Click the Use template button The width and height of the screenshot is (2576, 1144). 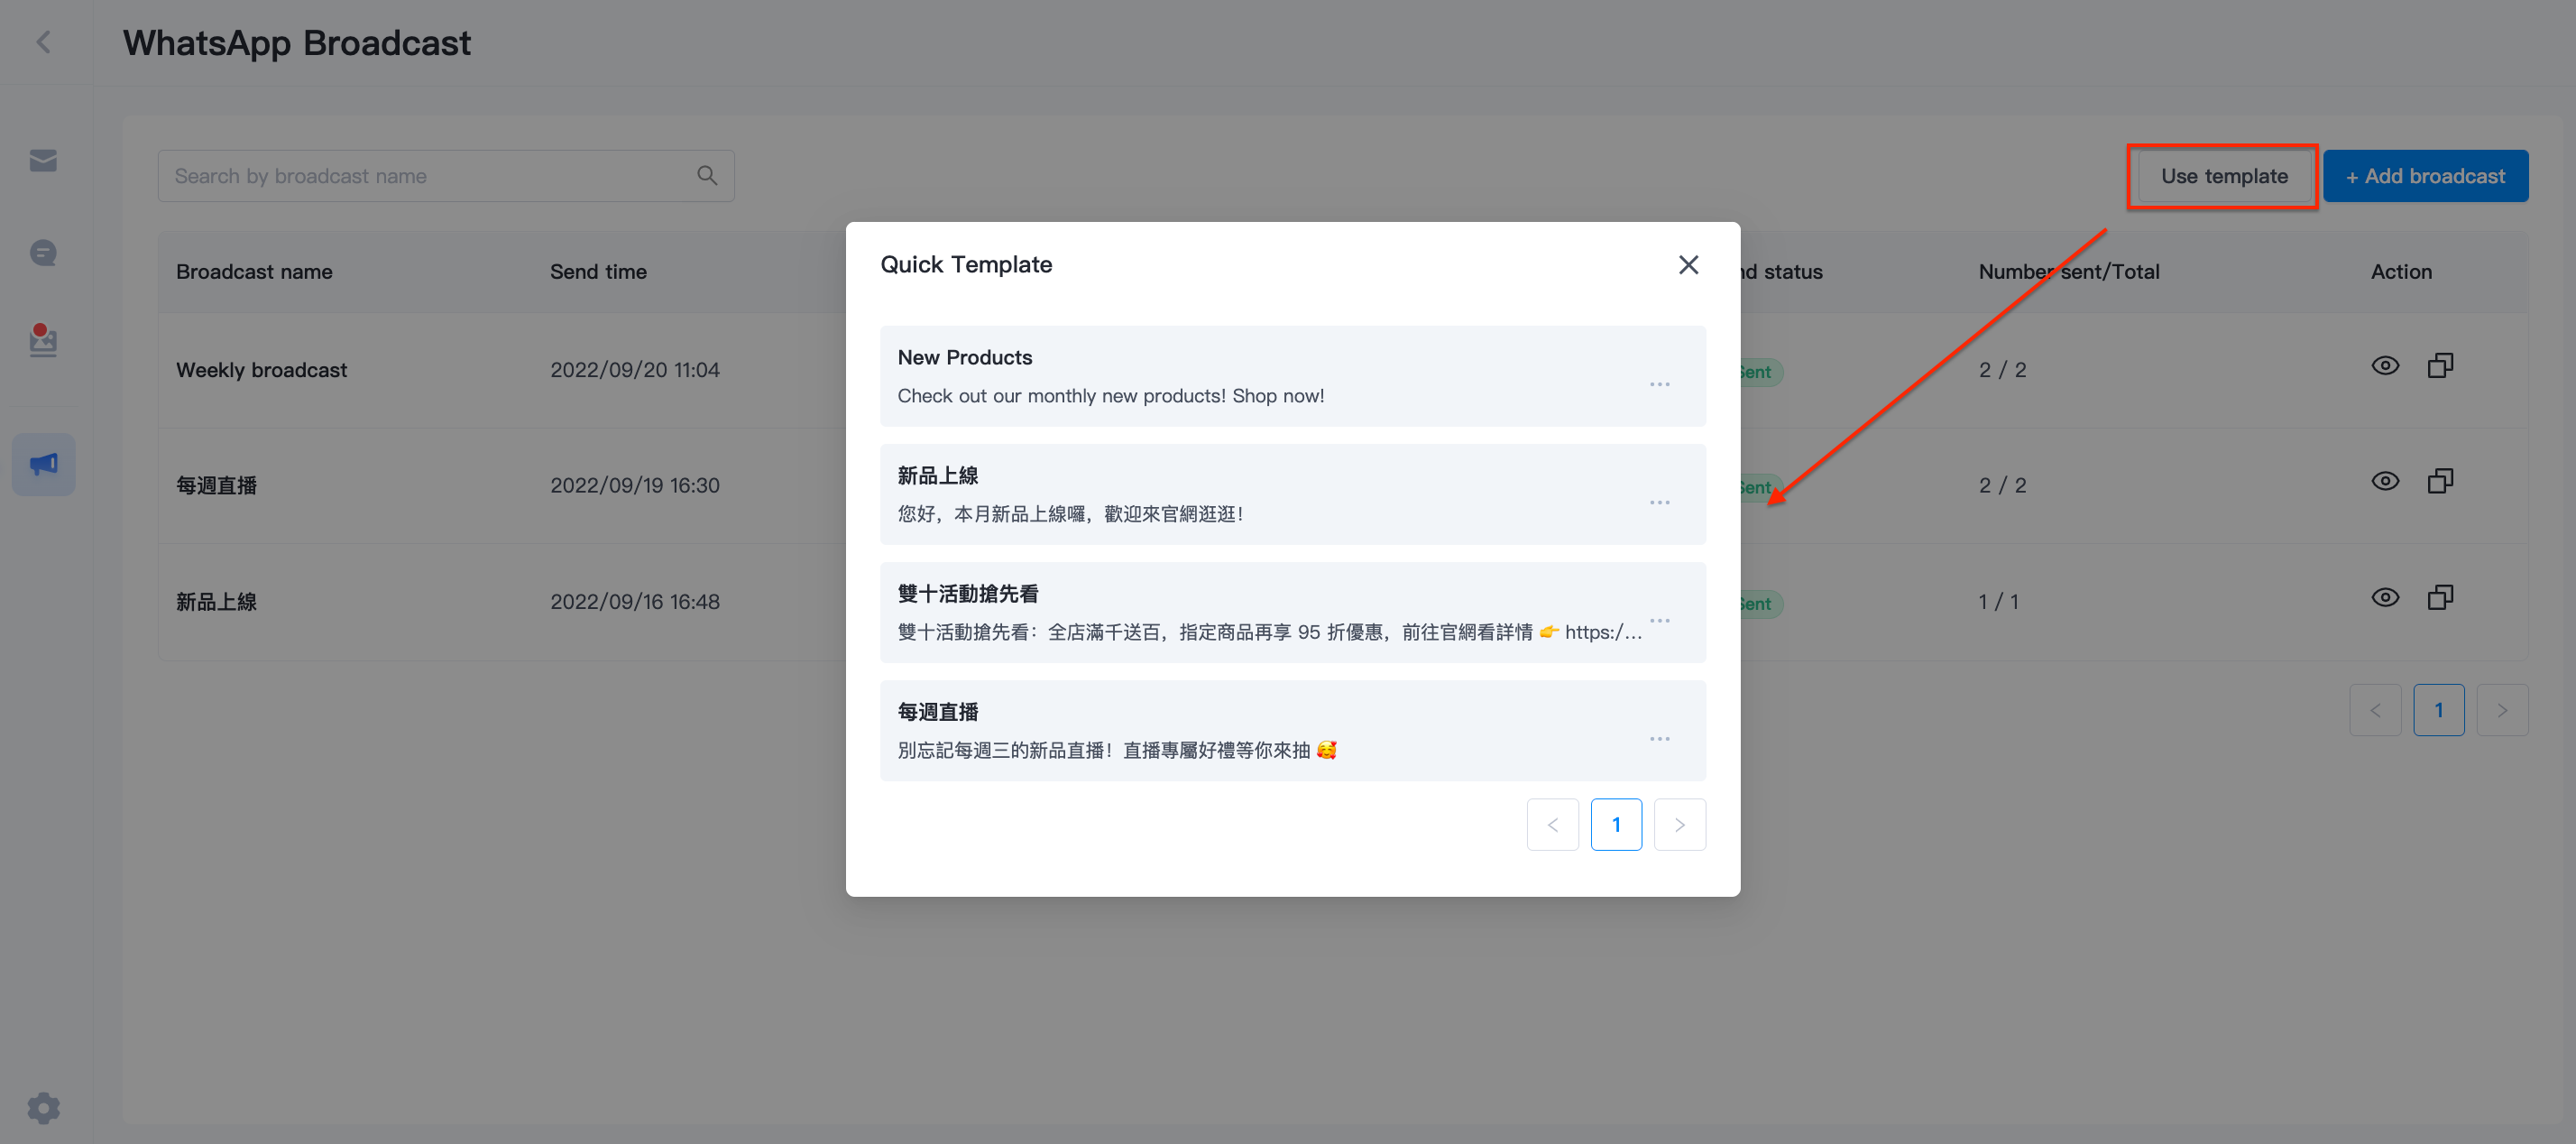(2223, 176)
